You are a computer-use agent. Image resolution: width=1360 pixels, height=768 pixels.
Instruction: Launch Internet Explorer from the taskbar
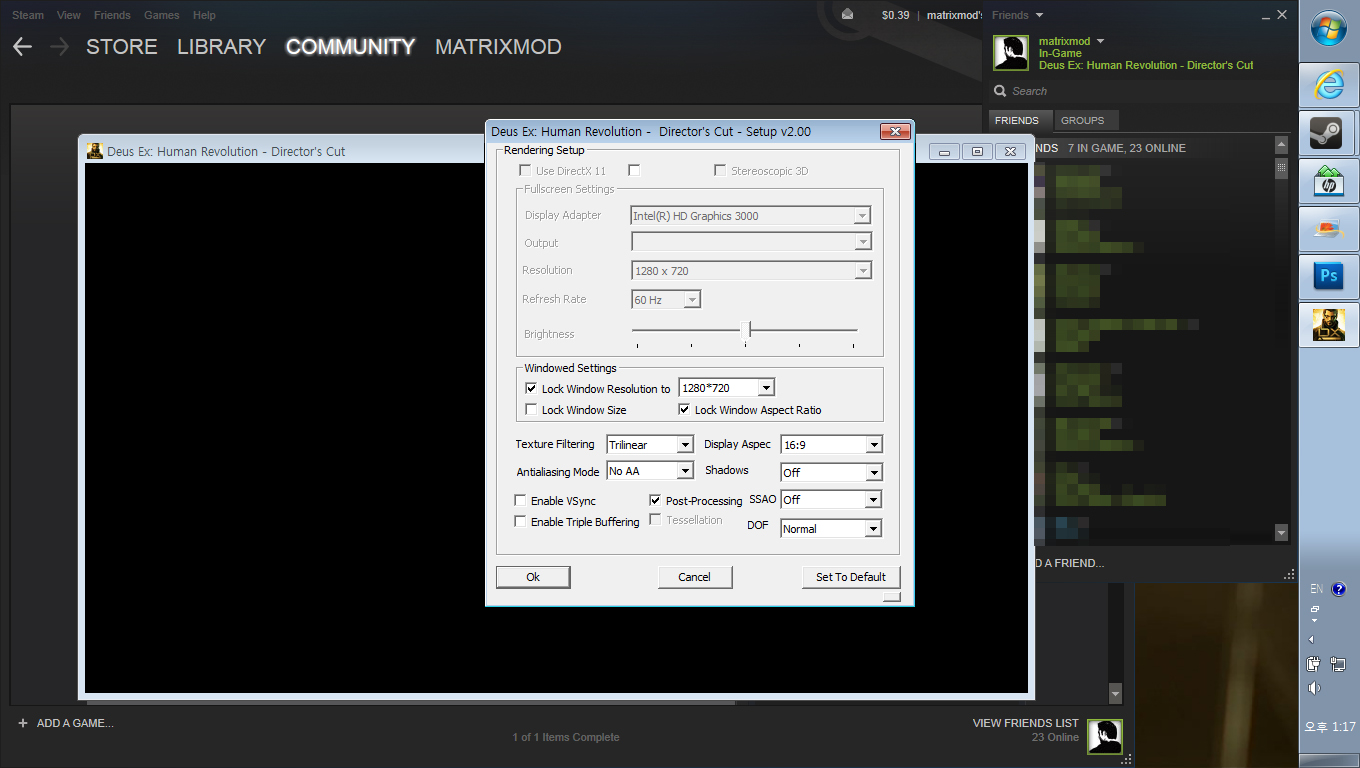click(x=1329, y=85)
